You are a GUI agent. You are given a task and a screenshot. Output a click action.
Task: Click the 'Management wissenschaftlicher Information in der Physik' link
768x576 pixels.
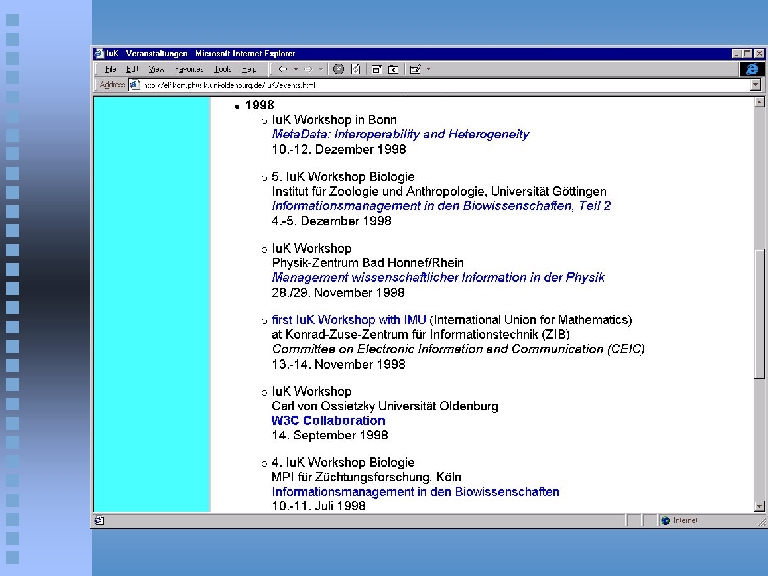pyautogui.click(x=438, y=277)
